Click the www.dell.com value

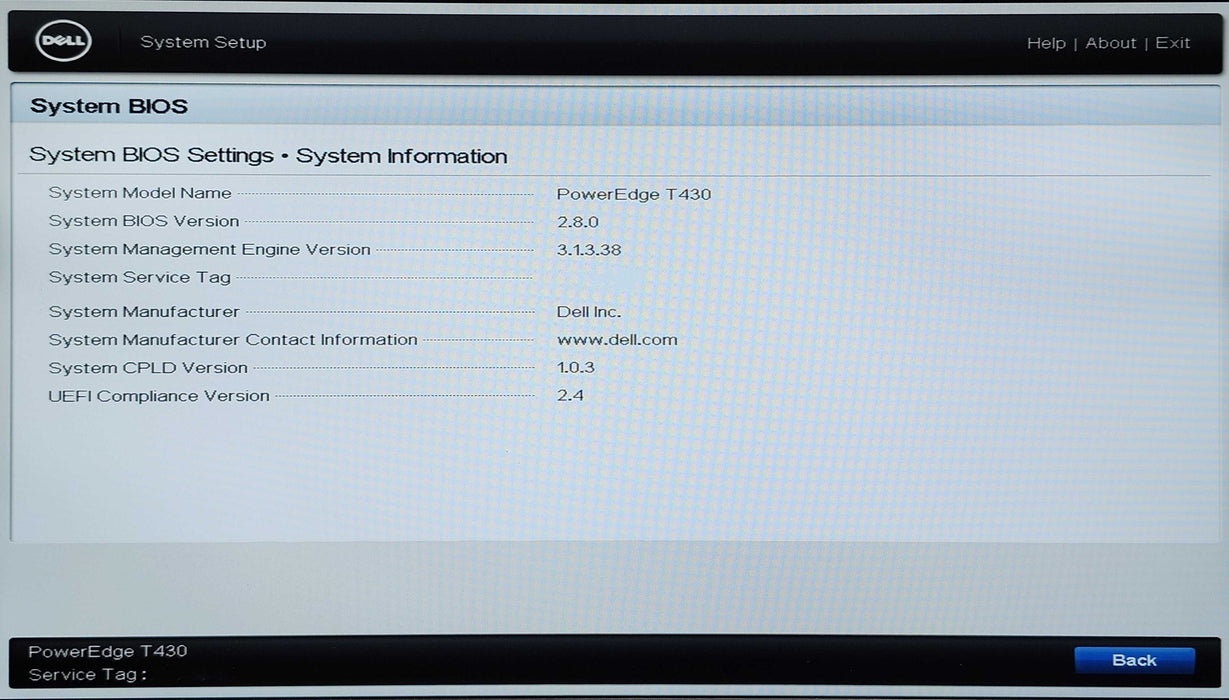tap(617, 340)
